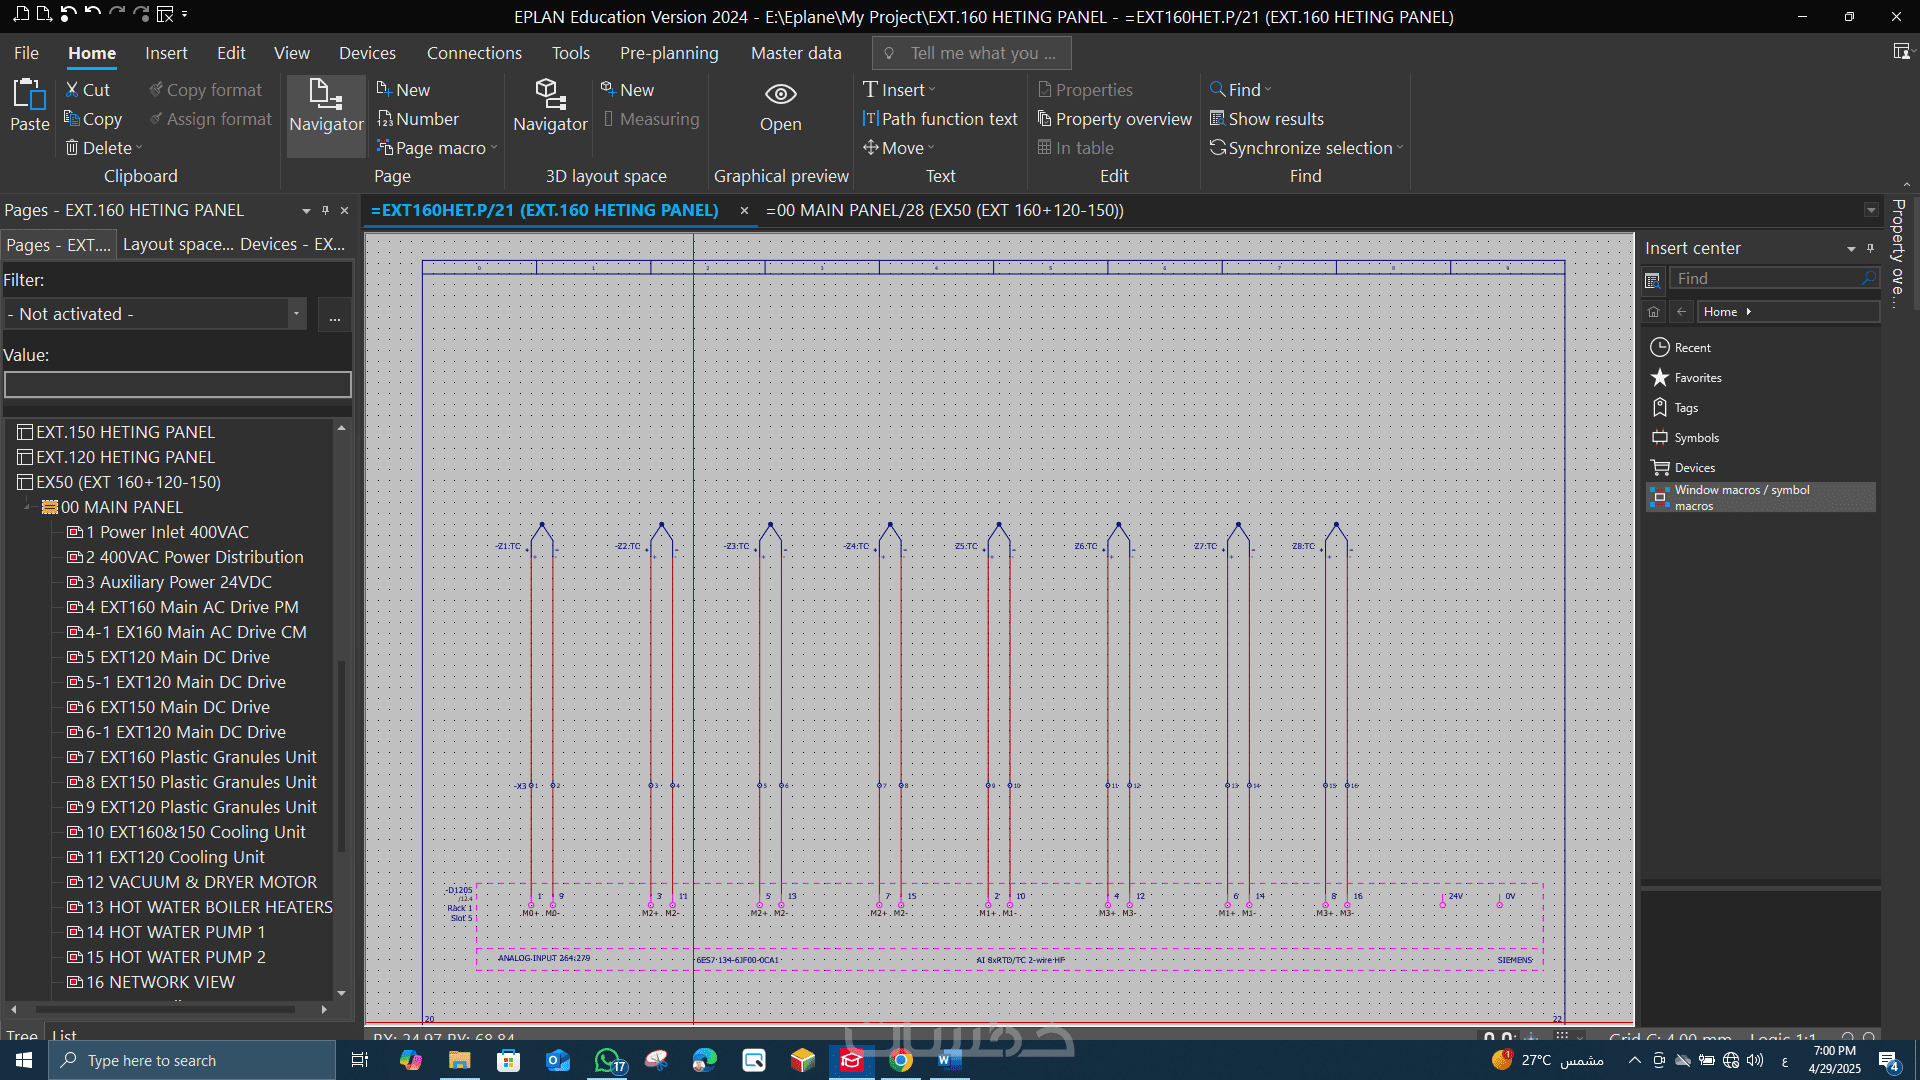Screen dimensions: 1920x1080
Task: Open the 3D layout space Navigator
Action: 550,105
